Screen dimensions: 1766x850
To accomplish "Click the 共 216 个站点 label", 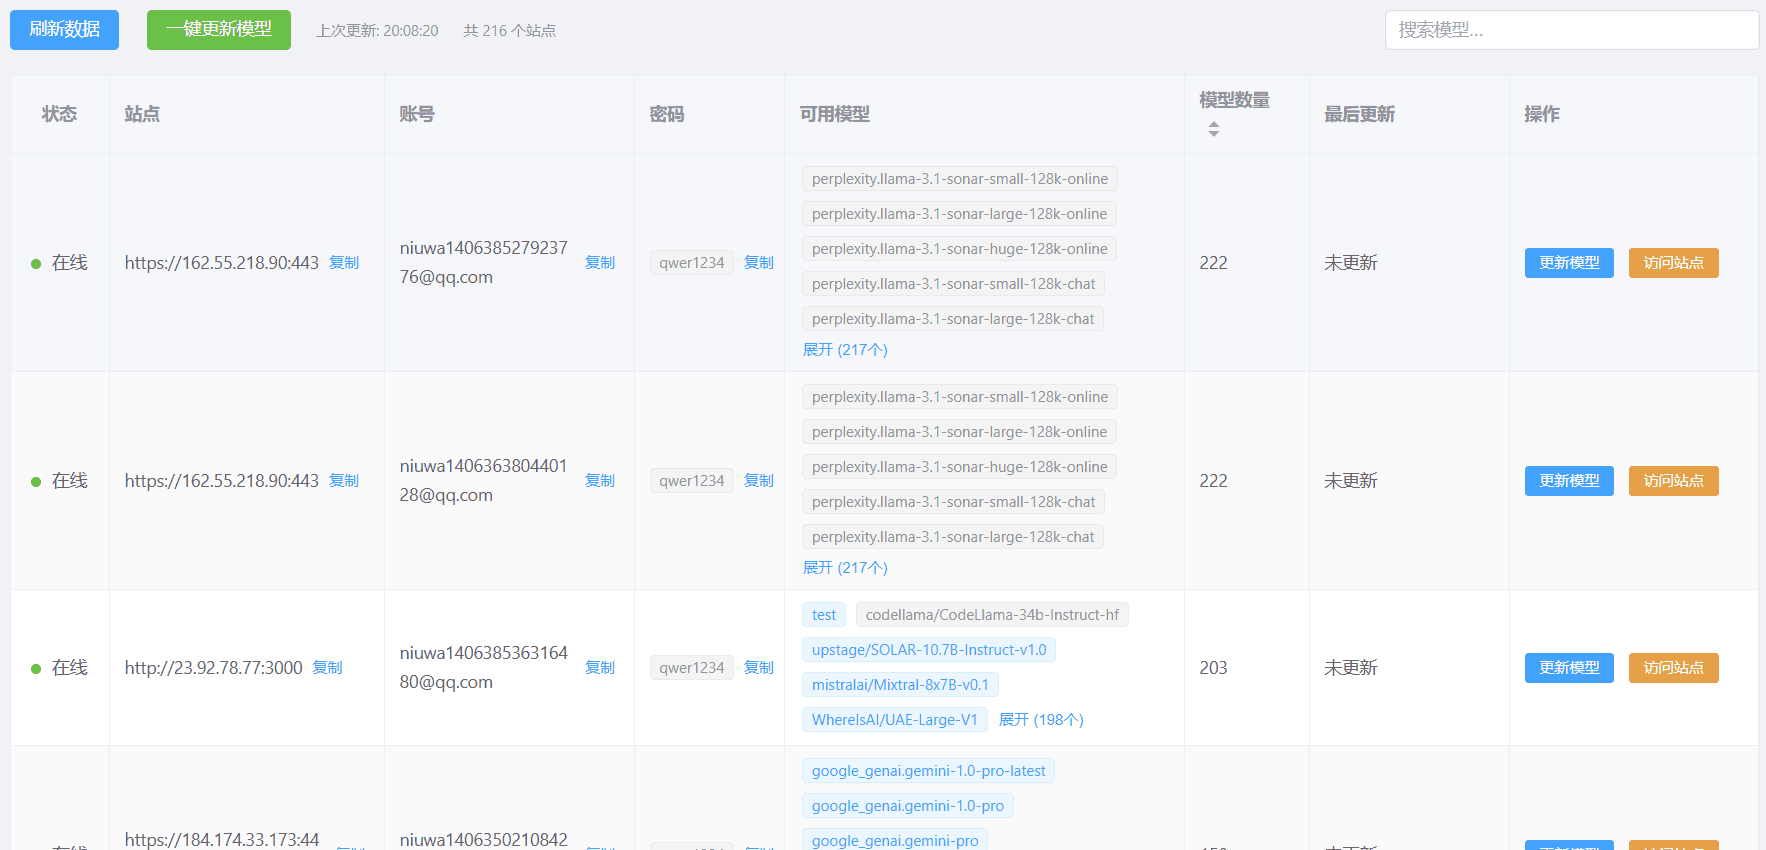I will pos(509,31).
